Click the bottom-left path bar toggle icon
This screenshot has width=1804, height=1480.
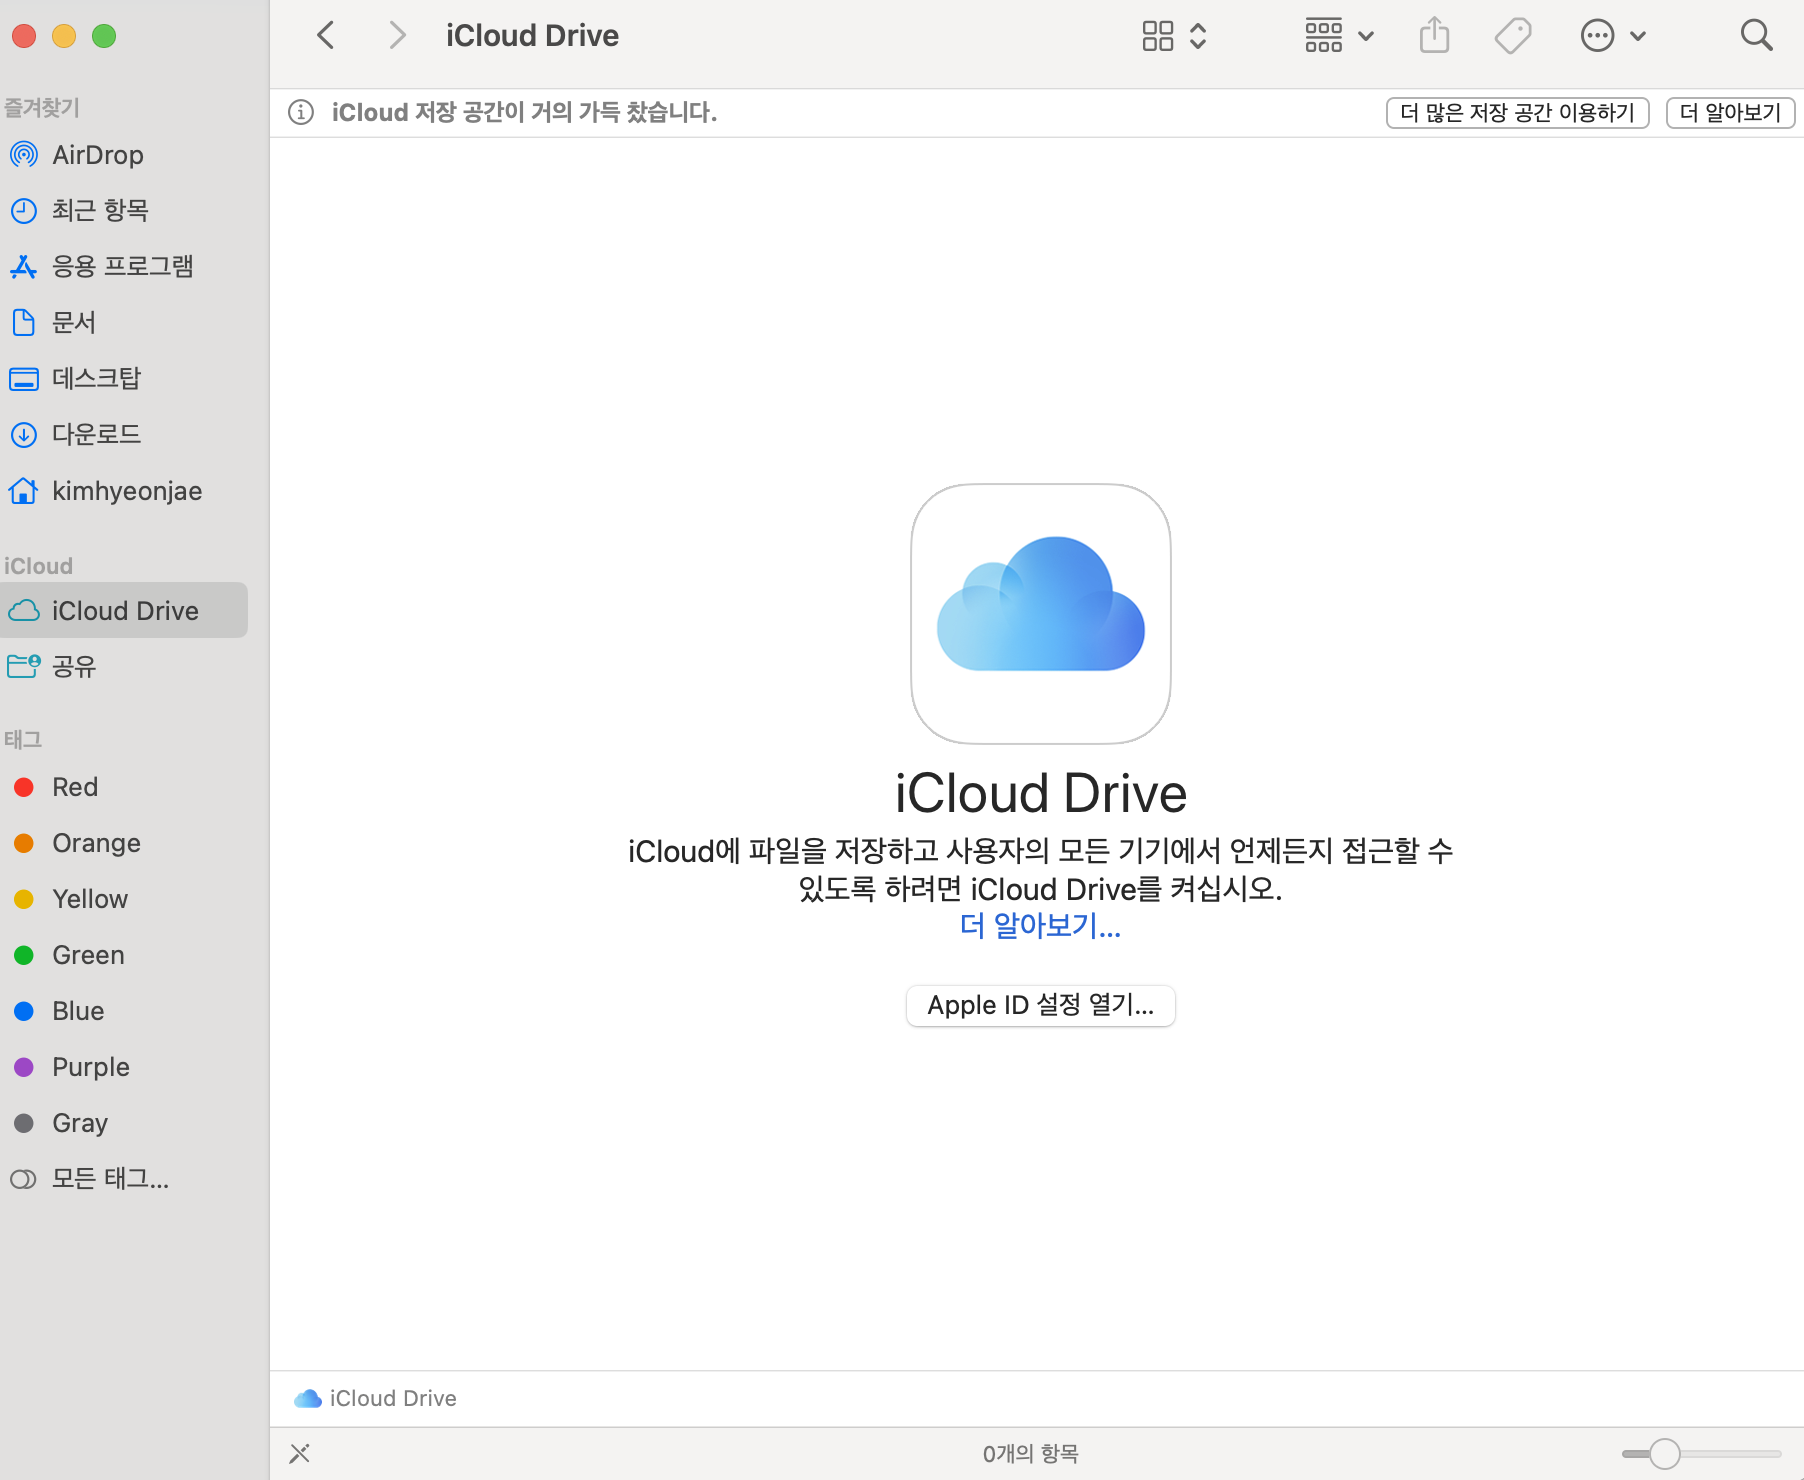pyautogui.click(x=300, y=1453)
